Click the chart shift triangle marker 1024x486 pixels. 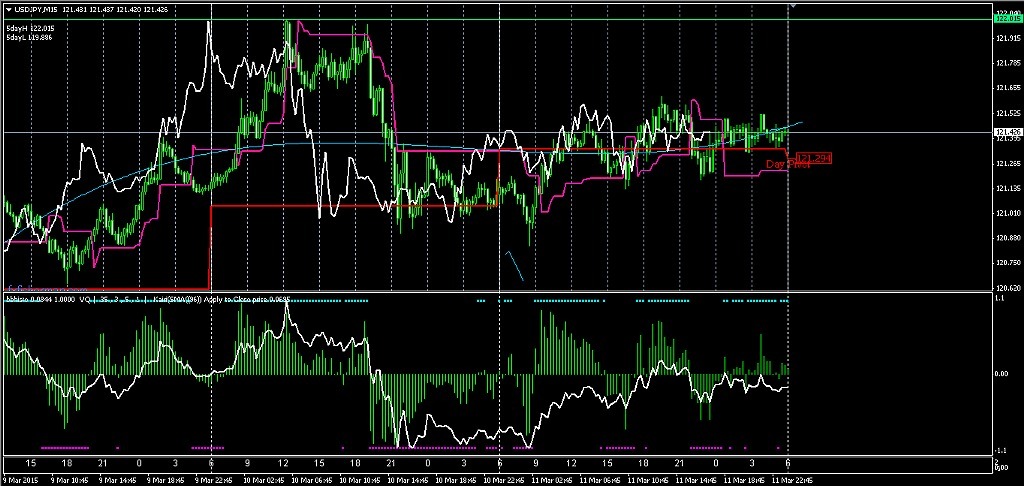(x=792, y=5)
